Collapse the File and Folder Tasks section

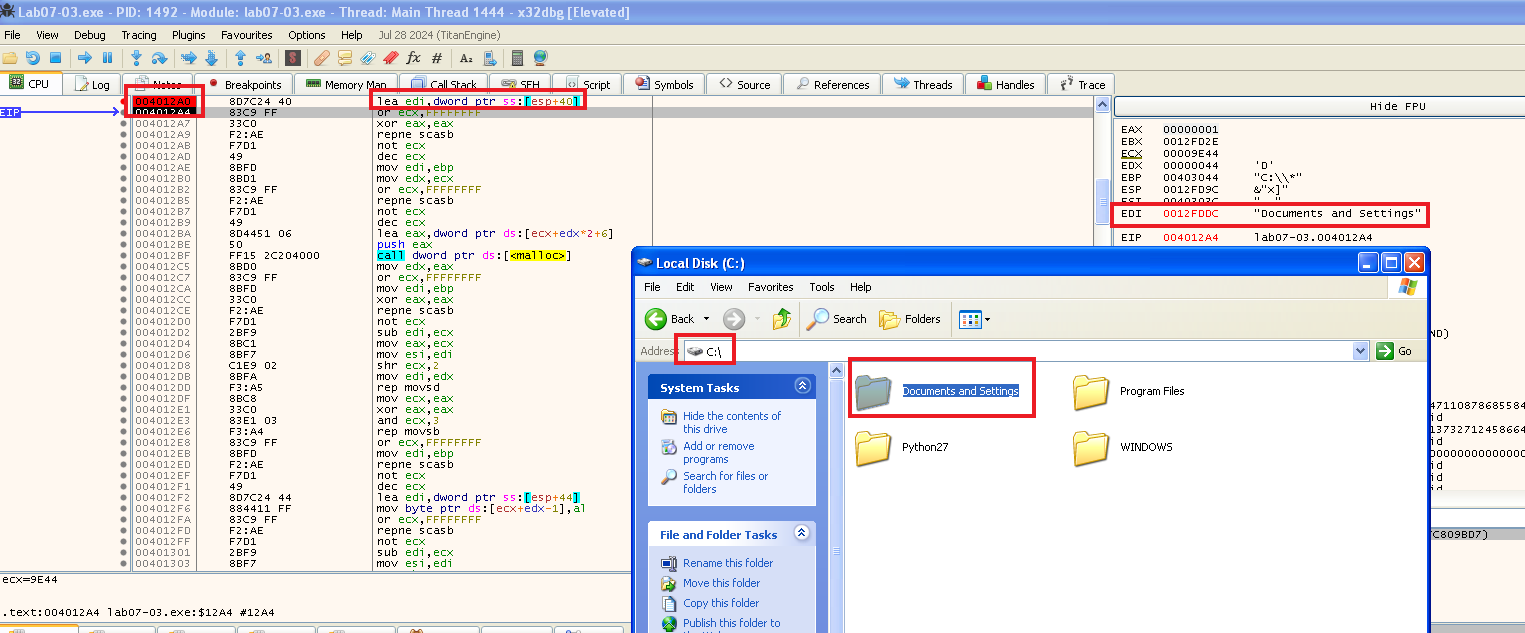tap(802, 534)
